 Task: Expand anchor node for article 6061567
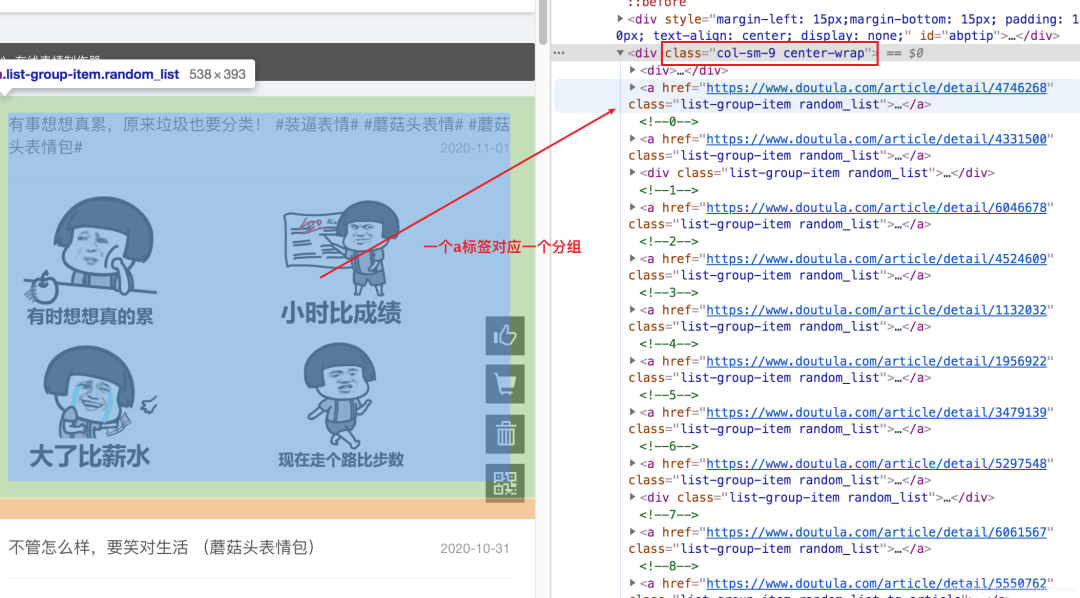[x=632, y=532]
